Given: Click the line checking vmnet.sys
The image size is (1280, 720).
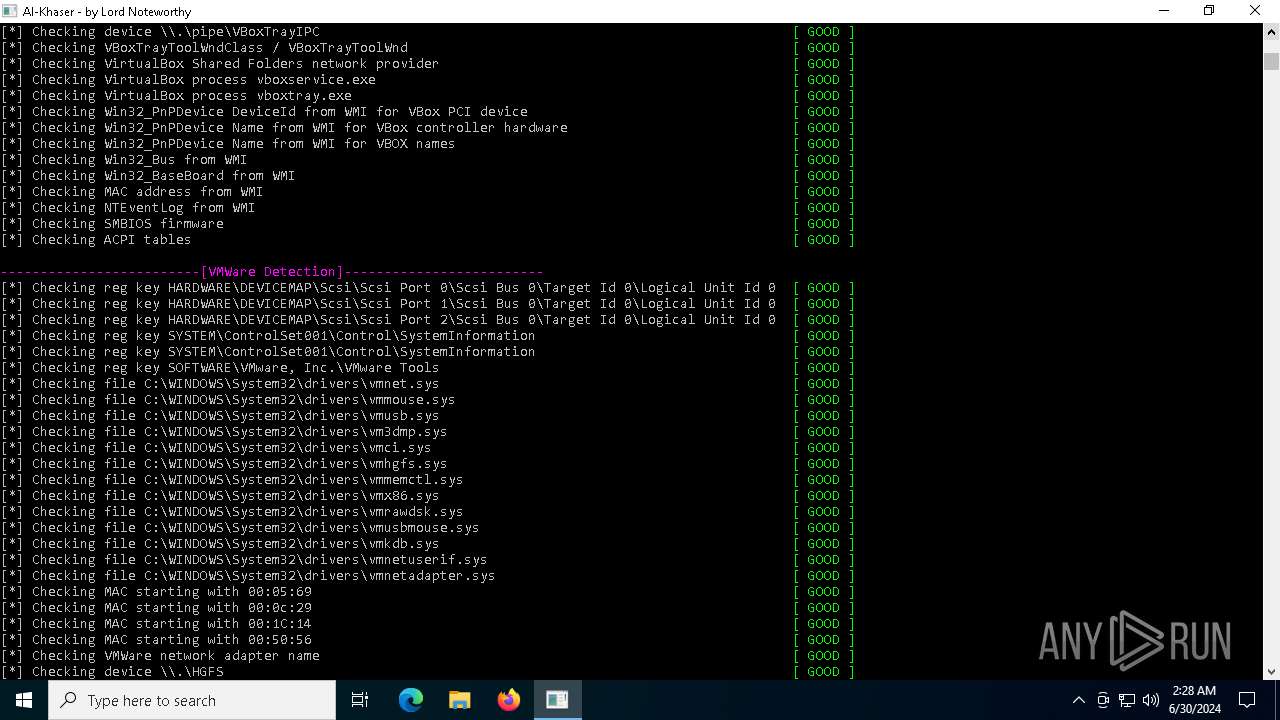Looking at the screenshot, I should (220, 384).
